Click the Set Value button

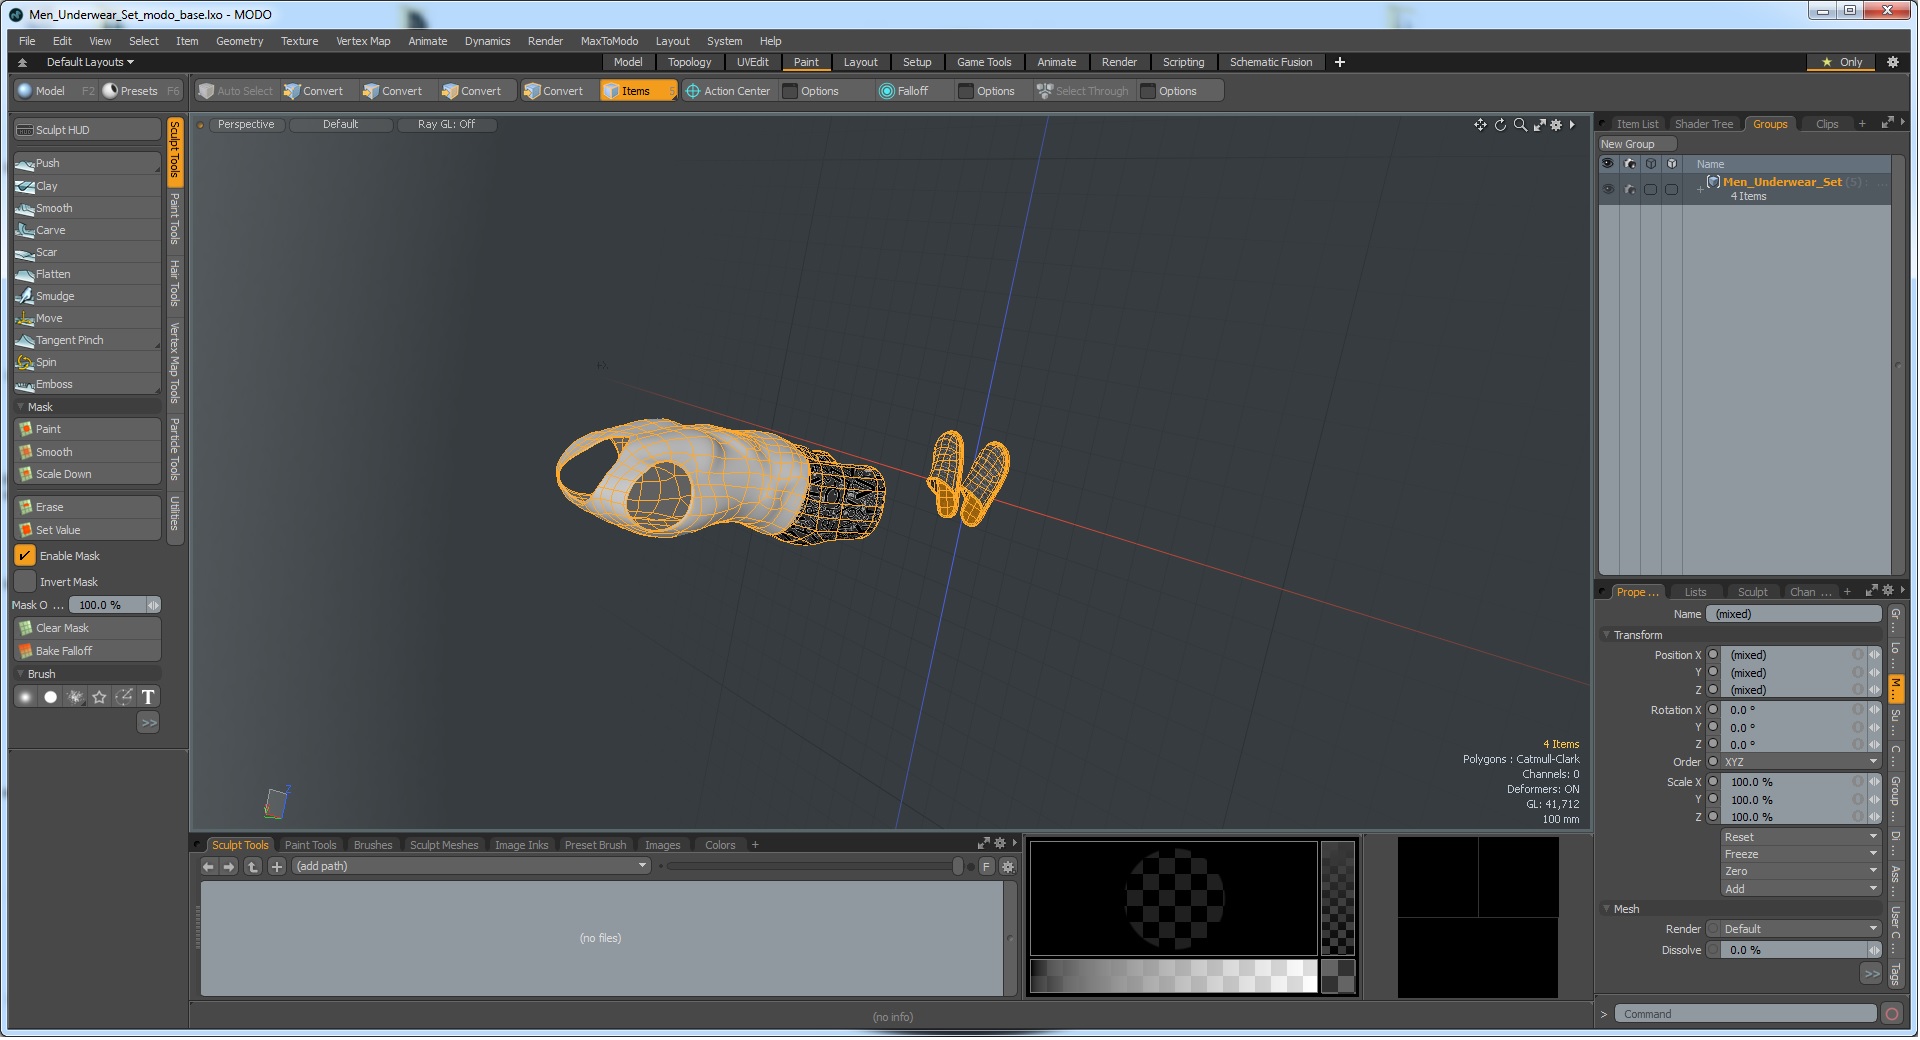[x=87, y=530]
